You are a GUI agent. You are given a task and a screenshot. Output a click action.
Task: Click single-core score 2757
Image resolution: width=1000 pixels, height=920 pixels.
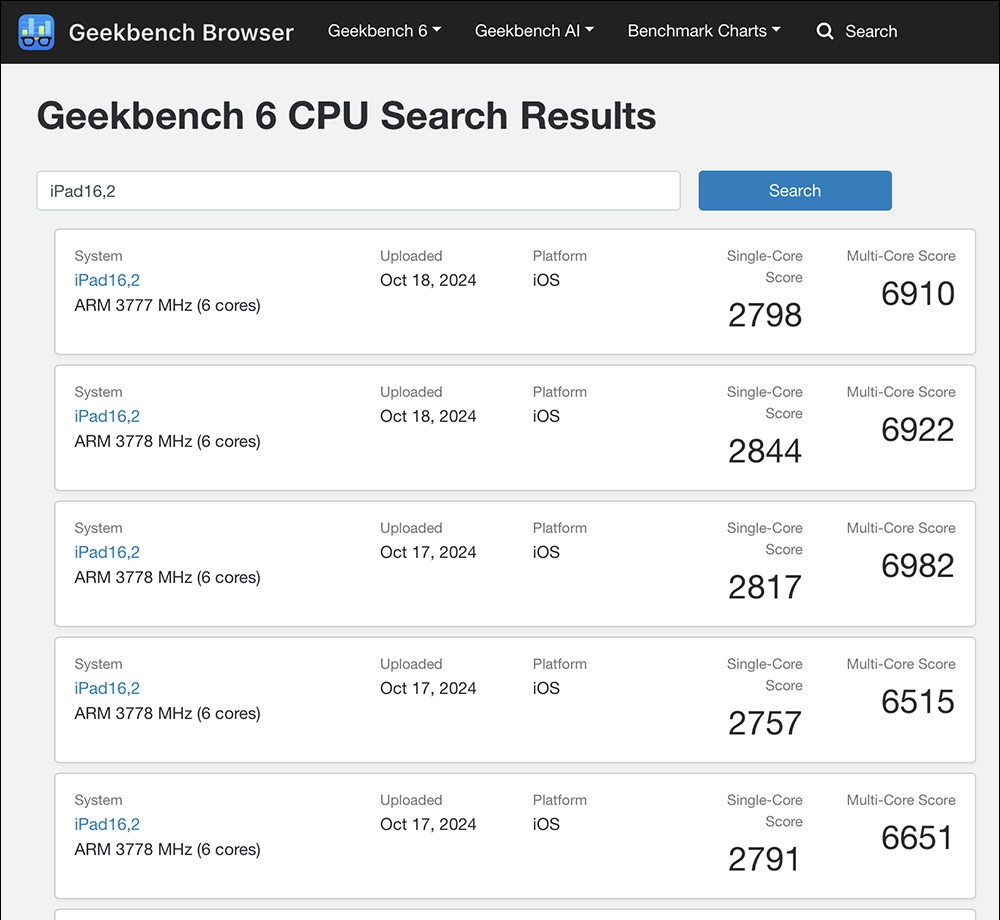[x=765, y=723]
